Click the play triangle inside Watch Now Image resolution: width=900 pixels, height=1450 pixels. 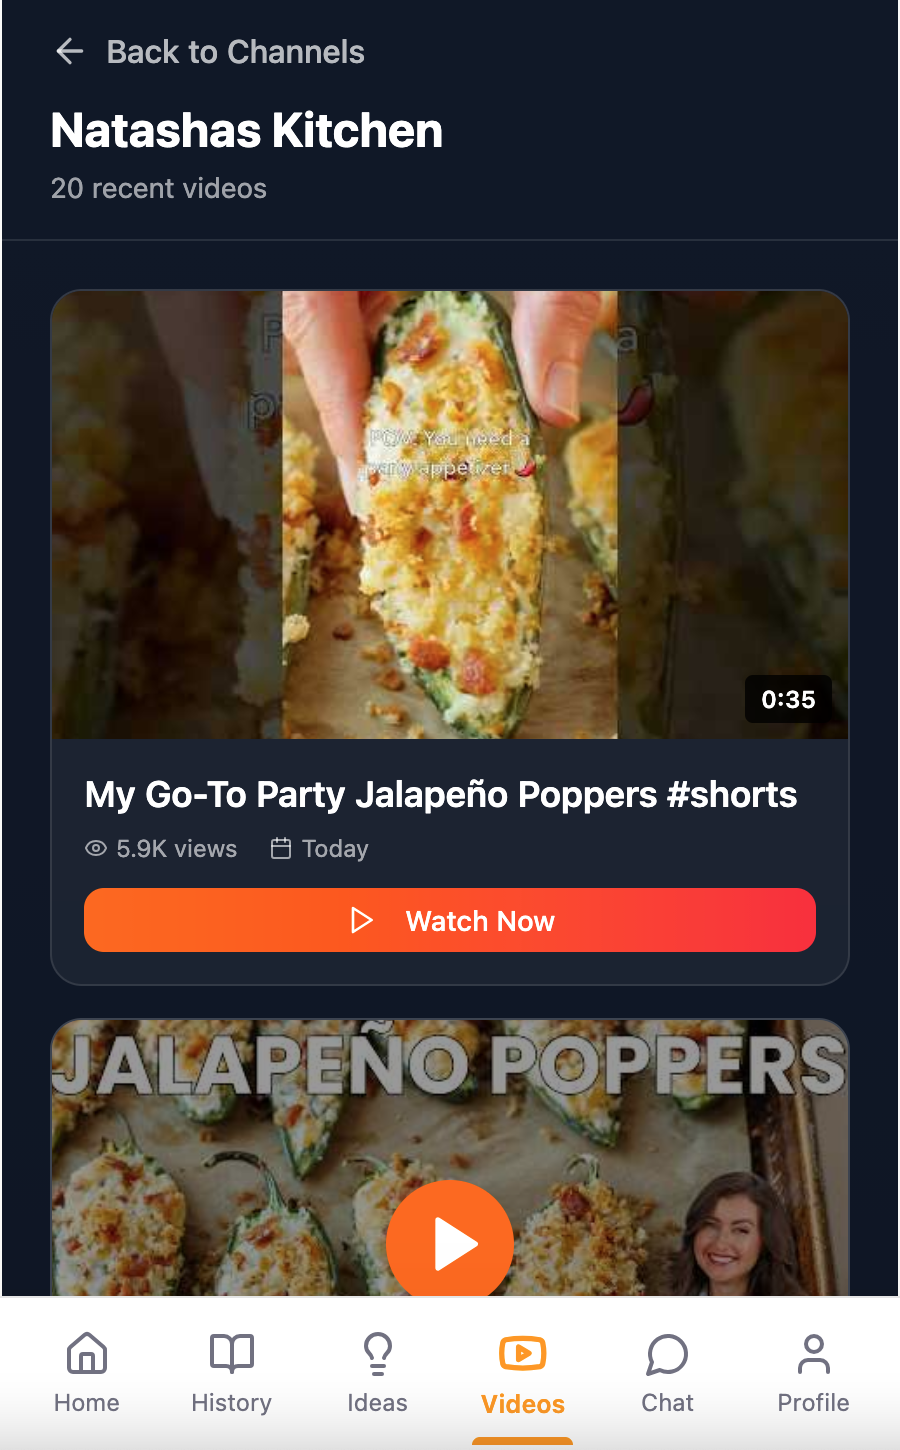coord(362,920)
